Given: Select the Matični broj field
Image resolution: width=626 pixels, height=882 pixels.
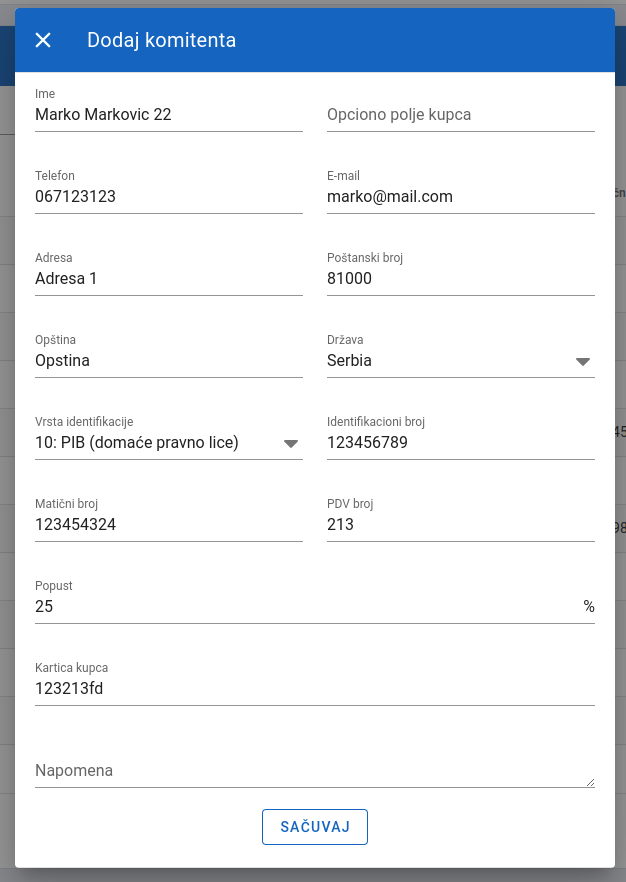Looking at the screenshot, I should 168,525.
